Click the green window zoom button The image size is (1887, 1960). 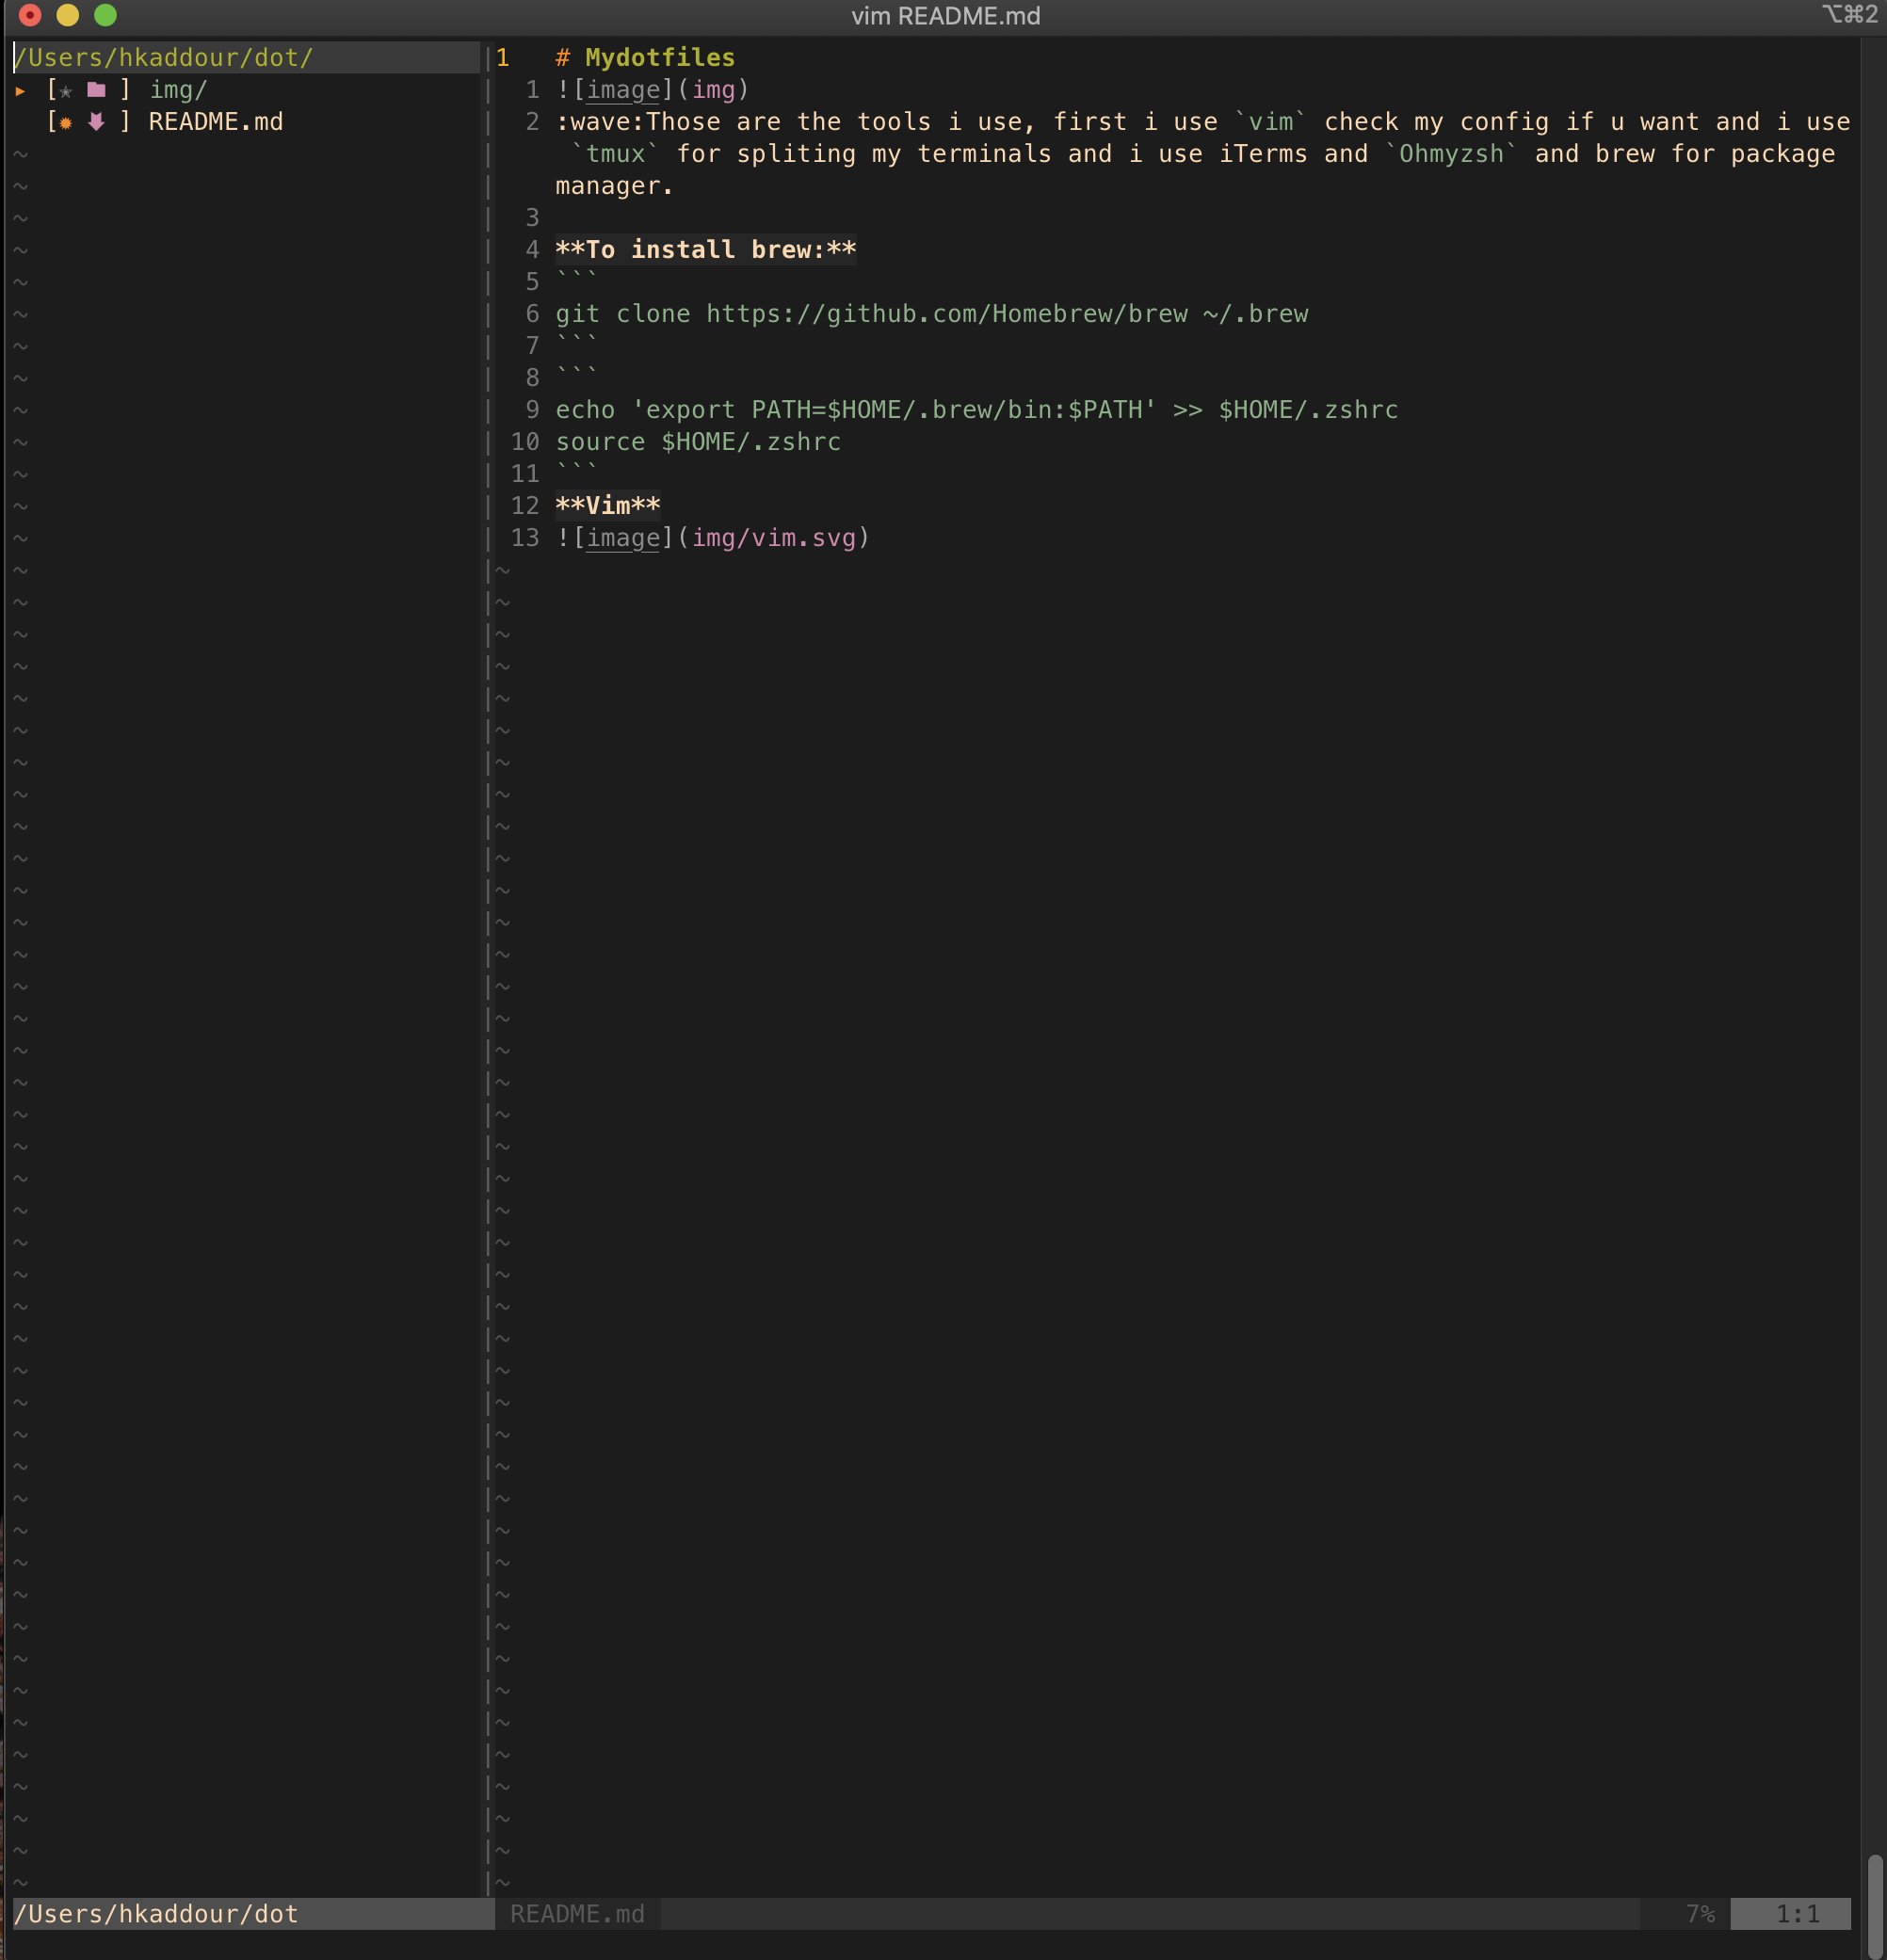[x=105, y=15]
